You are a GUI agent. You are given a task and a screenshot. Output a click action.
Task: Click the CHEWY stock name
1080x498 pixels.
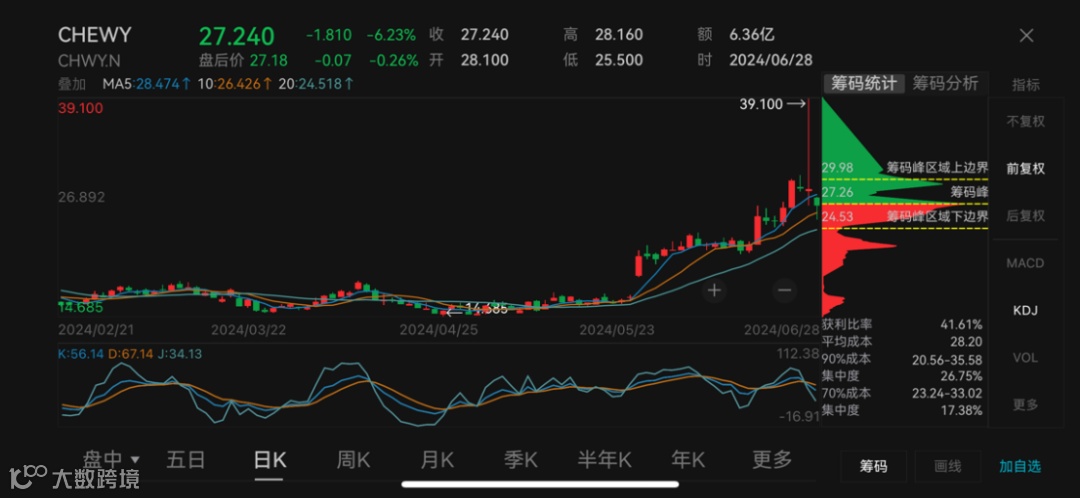[x=94, y=35]
